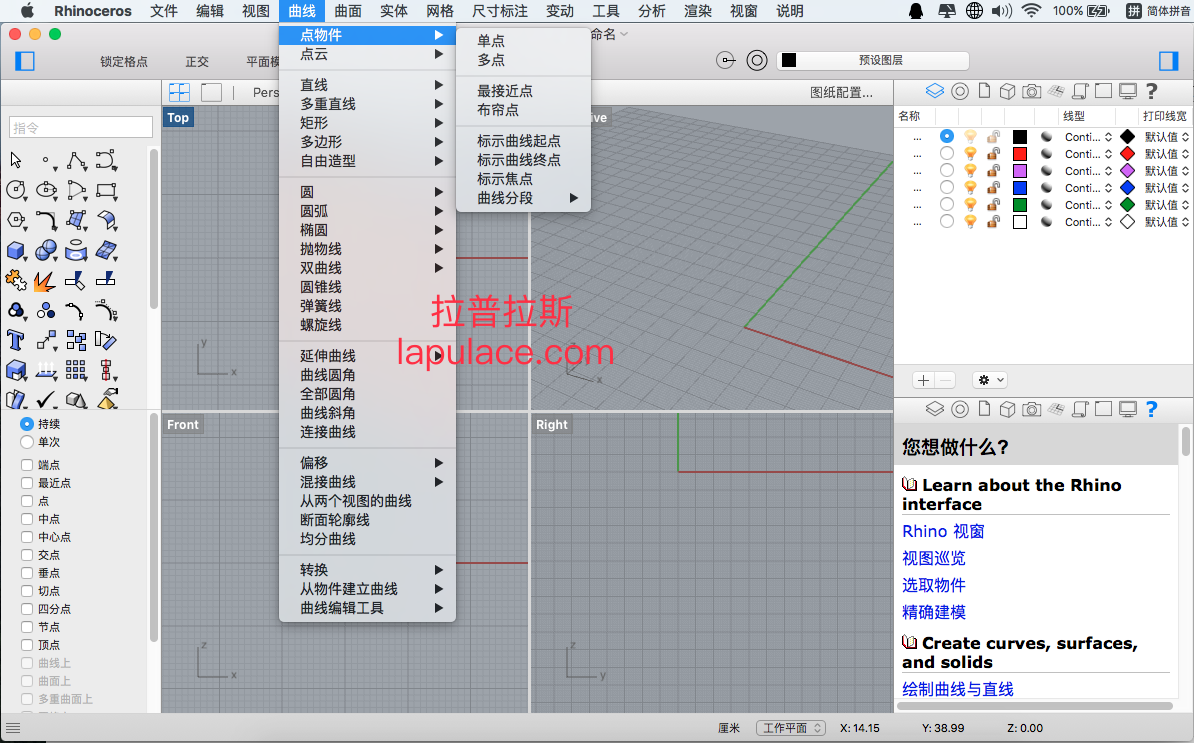Select the Rectangle drawing tool

106,190
